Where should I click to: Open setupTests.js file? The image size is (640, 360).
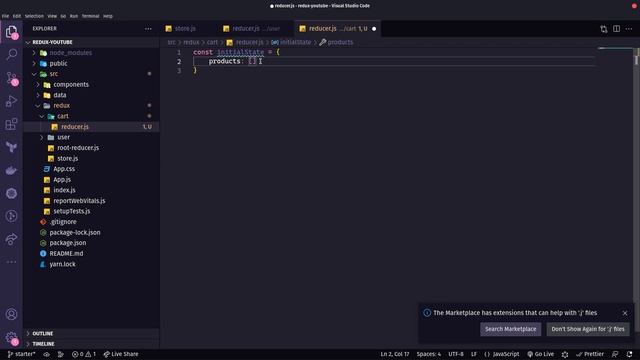72,211
